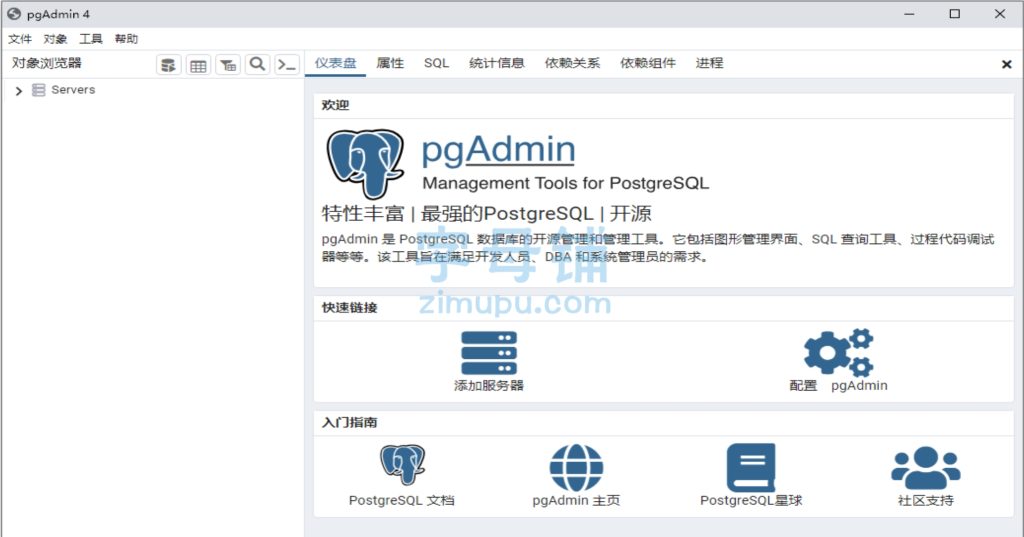Image resolution: width=1024 pixels, height=537 pixels.
Task: Open the Query Tool from browser toolbar
Action: [x=169, y=65]
